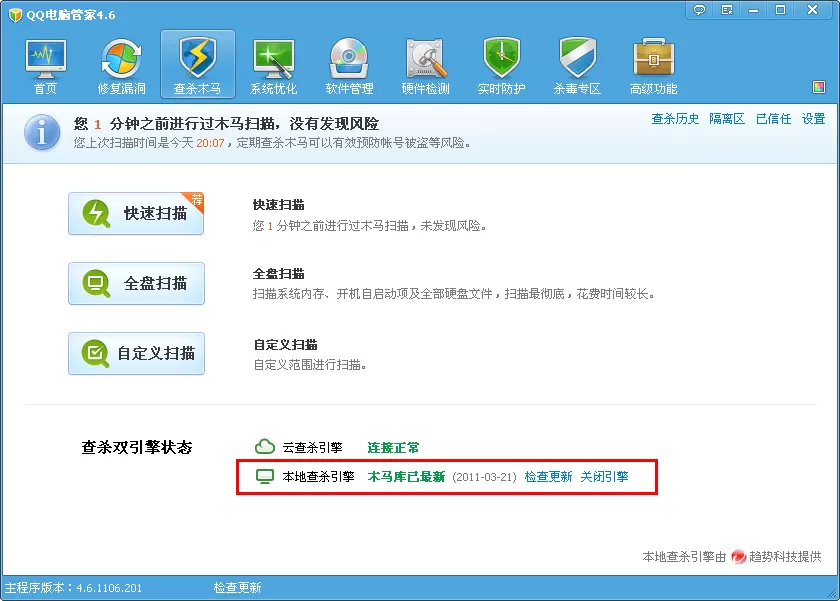Close the QQ电脑管家 window
The image size is (840, 601).
[x=813, y=10]
